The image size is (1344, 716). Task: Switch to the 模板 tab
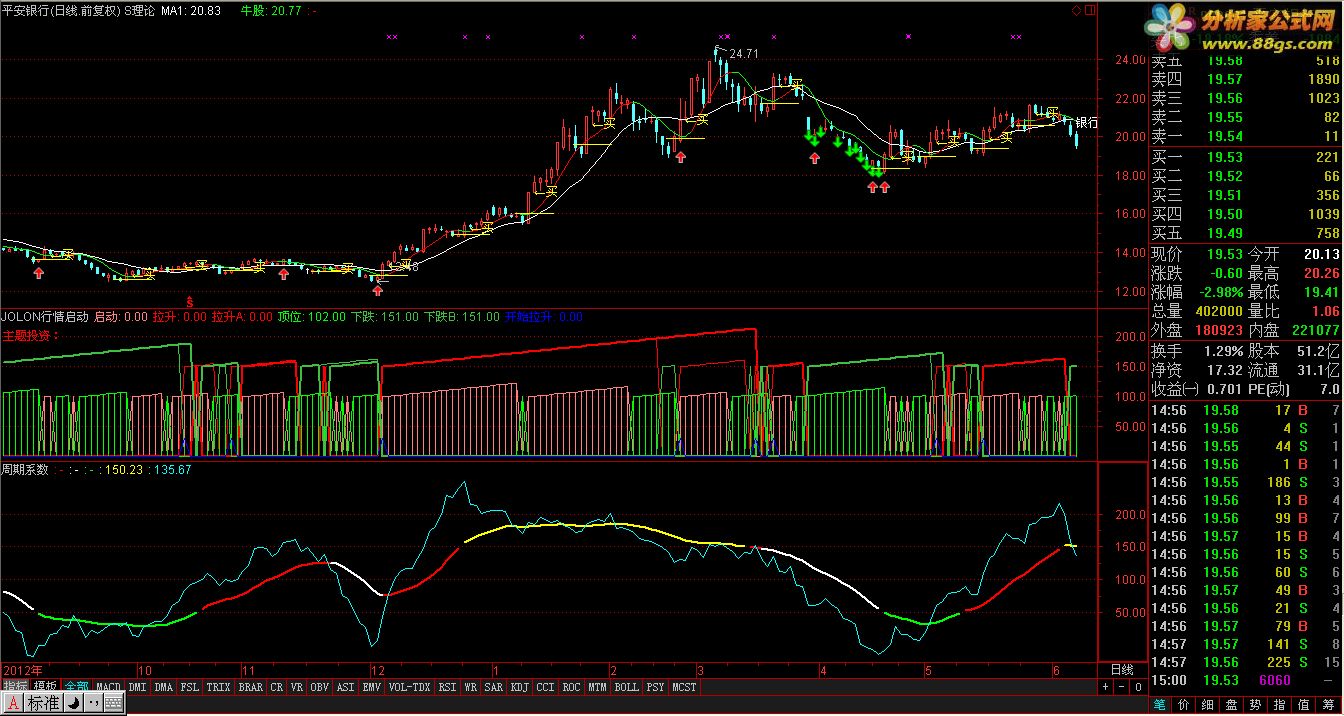[45, 687]
